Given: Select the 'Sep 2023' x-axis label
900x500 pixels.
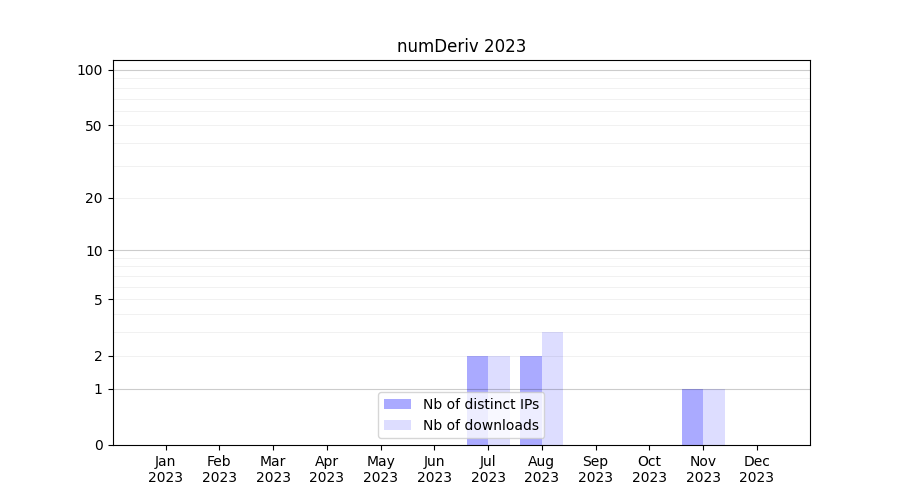Looking at the screenshot, I should [595, 469].
